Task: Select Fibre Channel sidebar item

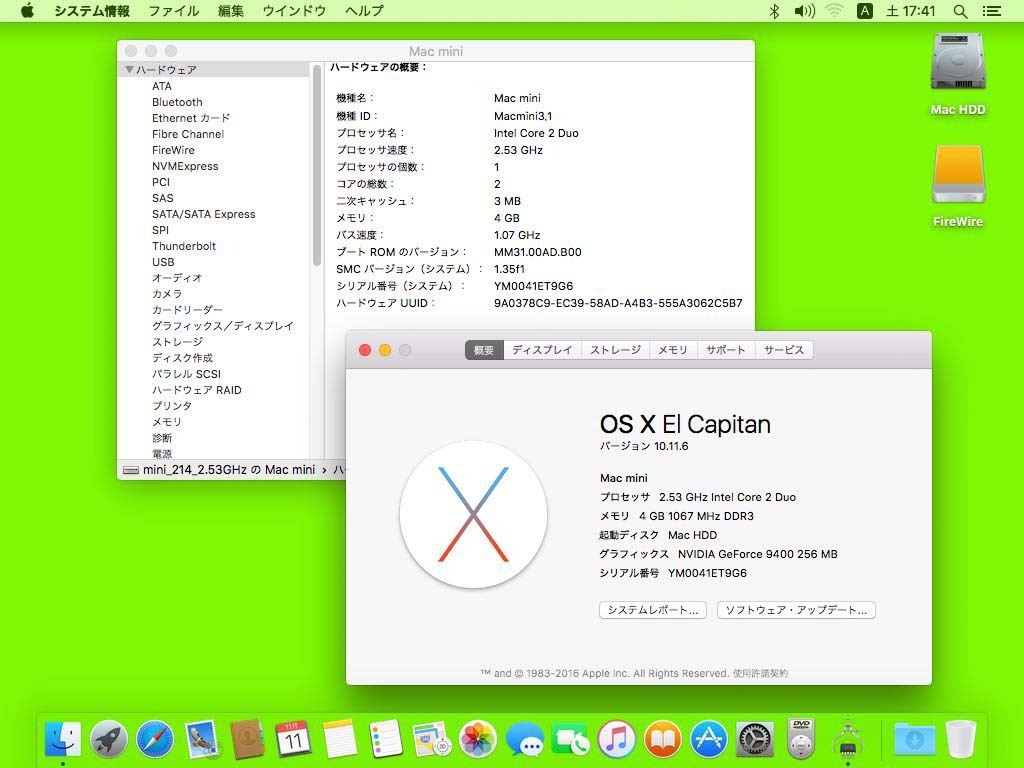Action: pyautogui.click(x=188, y=134)
